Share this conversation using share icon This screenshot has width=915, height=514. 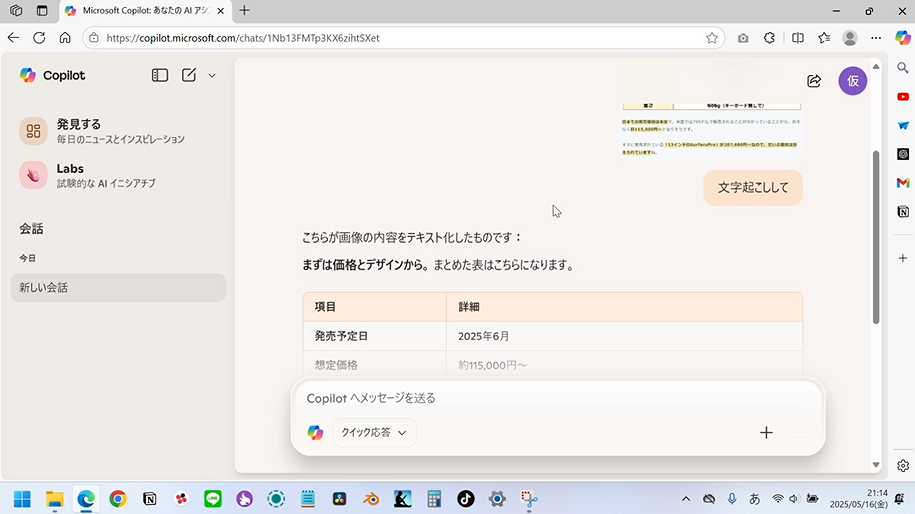point(814,81)
